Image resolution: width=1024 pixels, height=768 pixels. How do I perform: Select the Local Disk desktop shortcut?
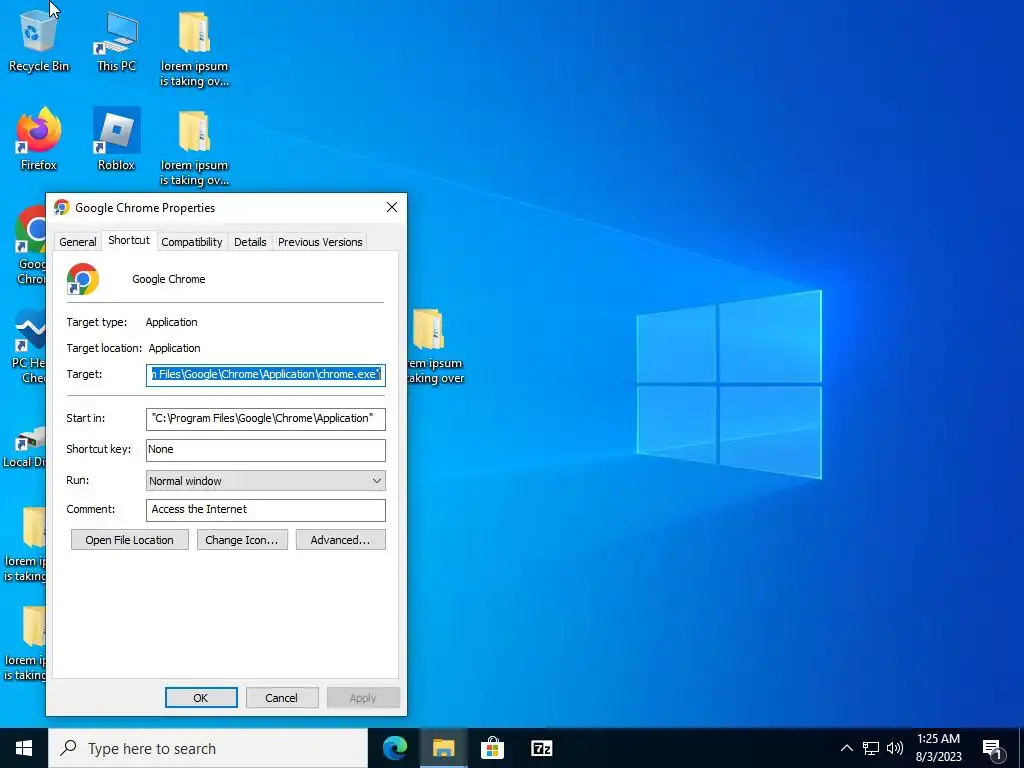(25, 446)
